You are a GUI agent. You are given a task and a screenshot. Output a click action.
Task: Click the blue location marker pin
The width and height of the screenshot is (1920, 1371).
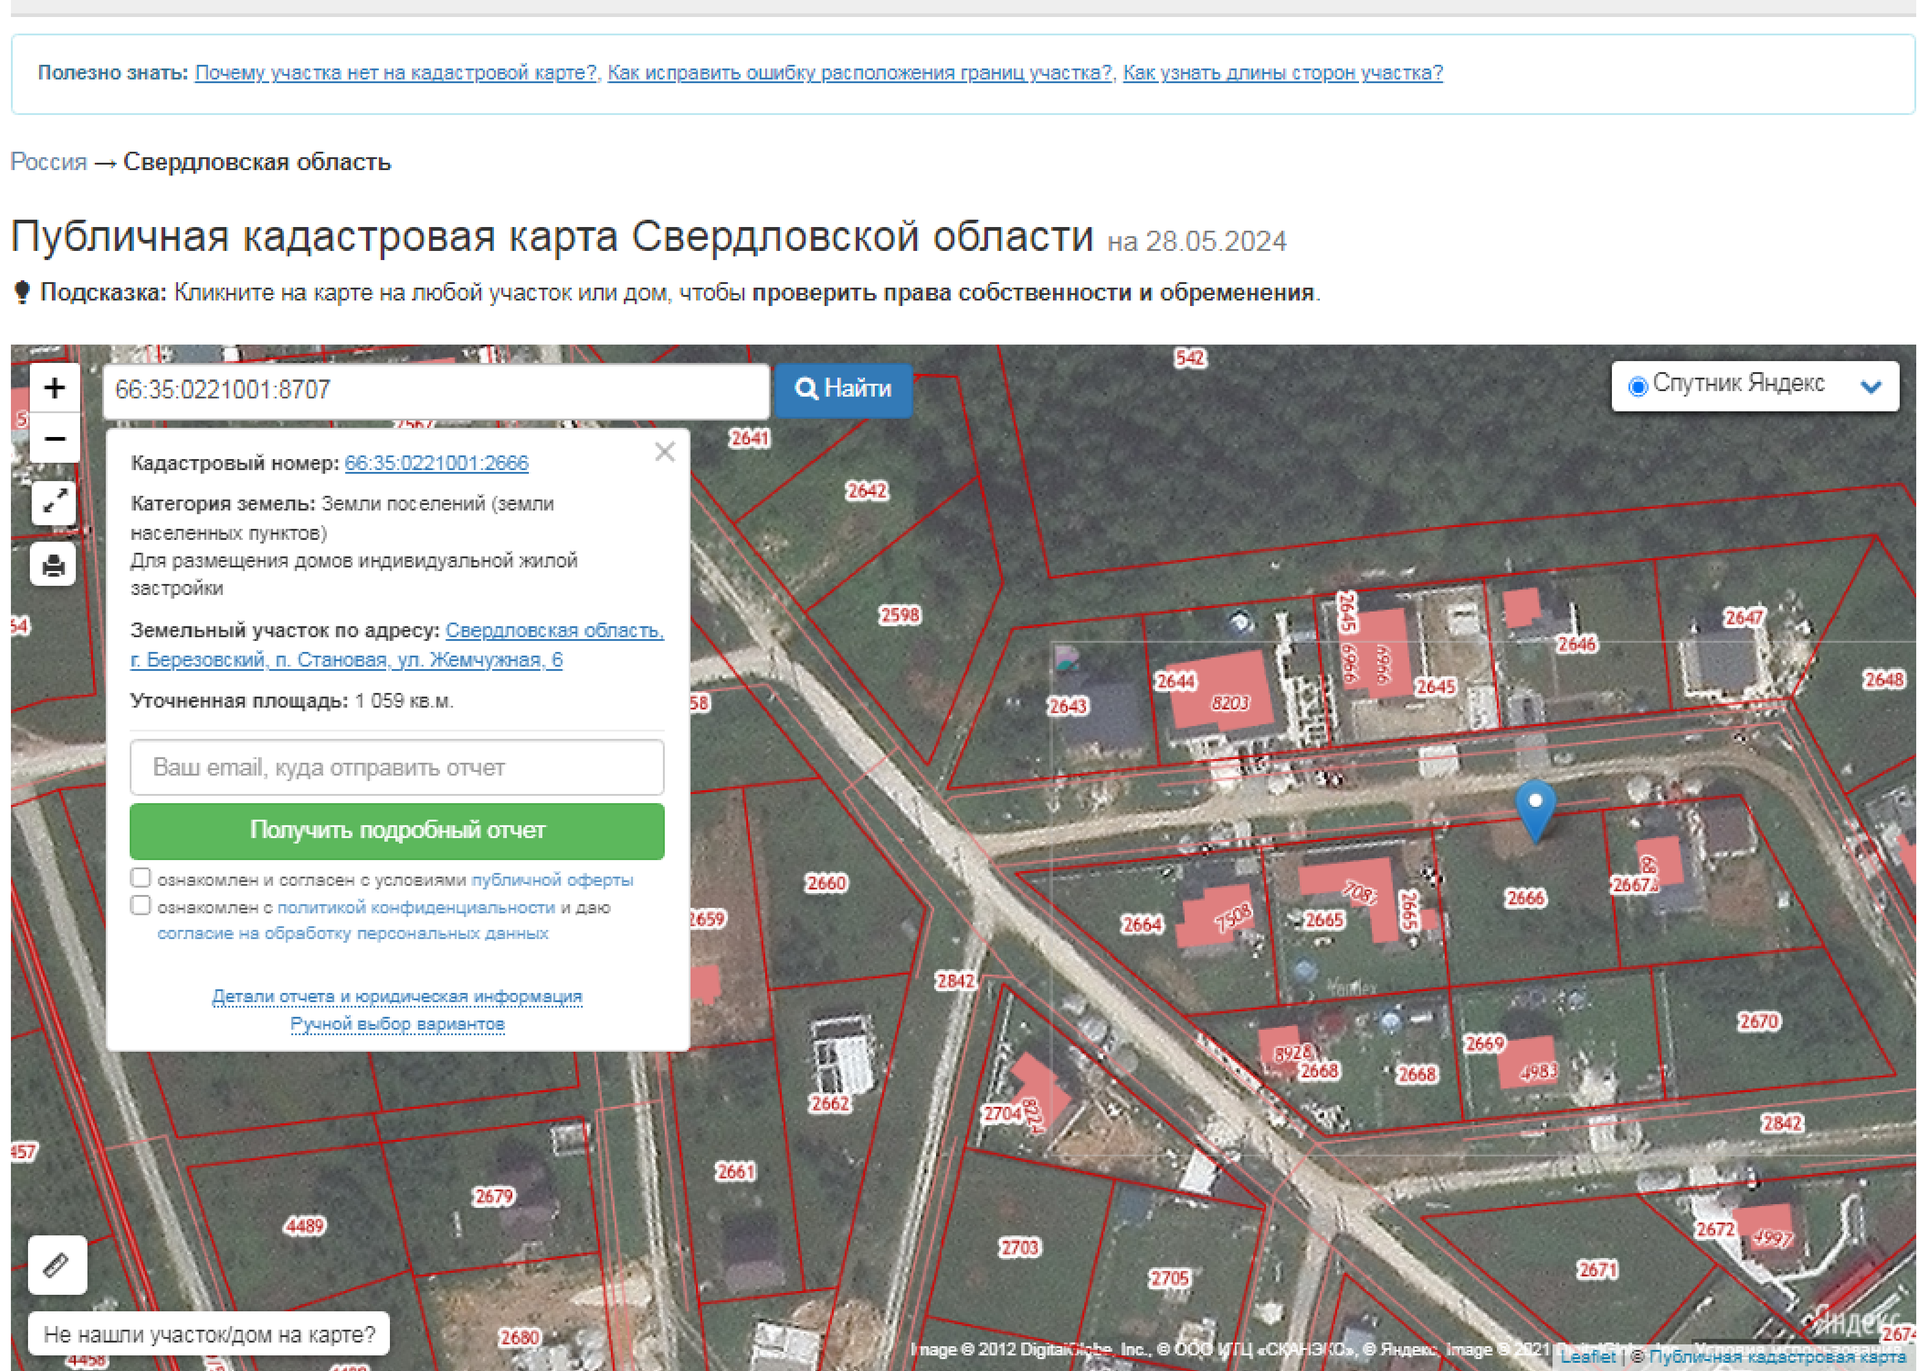pyautogui.click(x=1535, y=808)
